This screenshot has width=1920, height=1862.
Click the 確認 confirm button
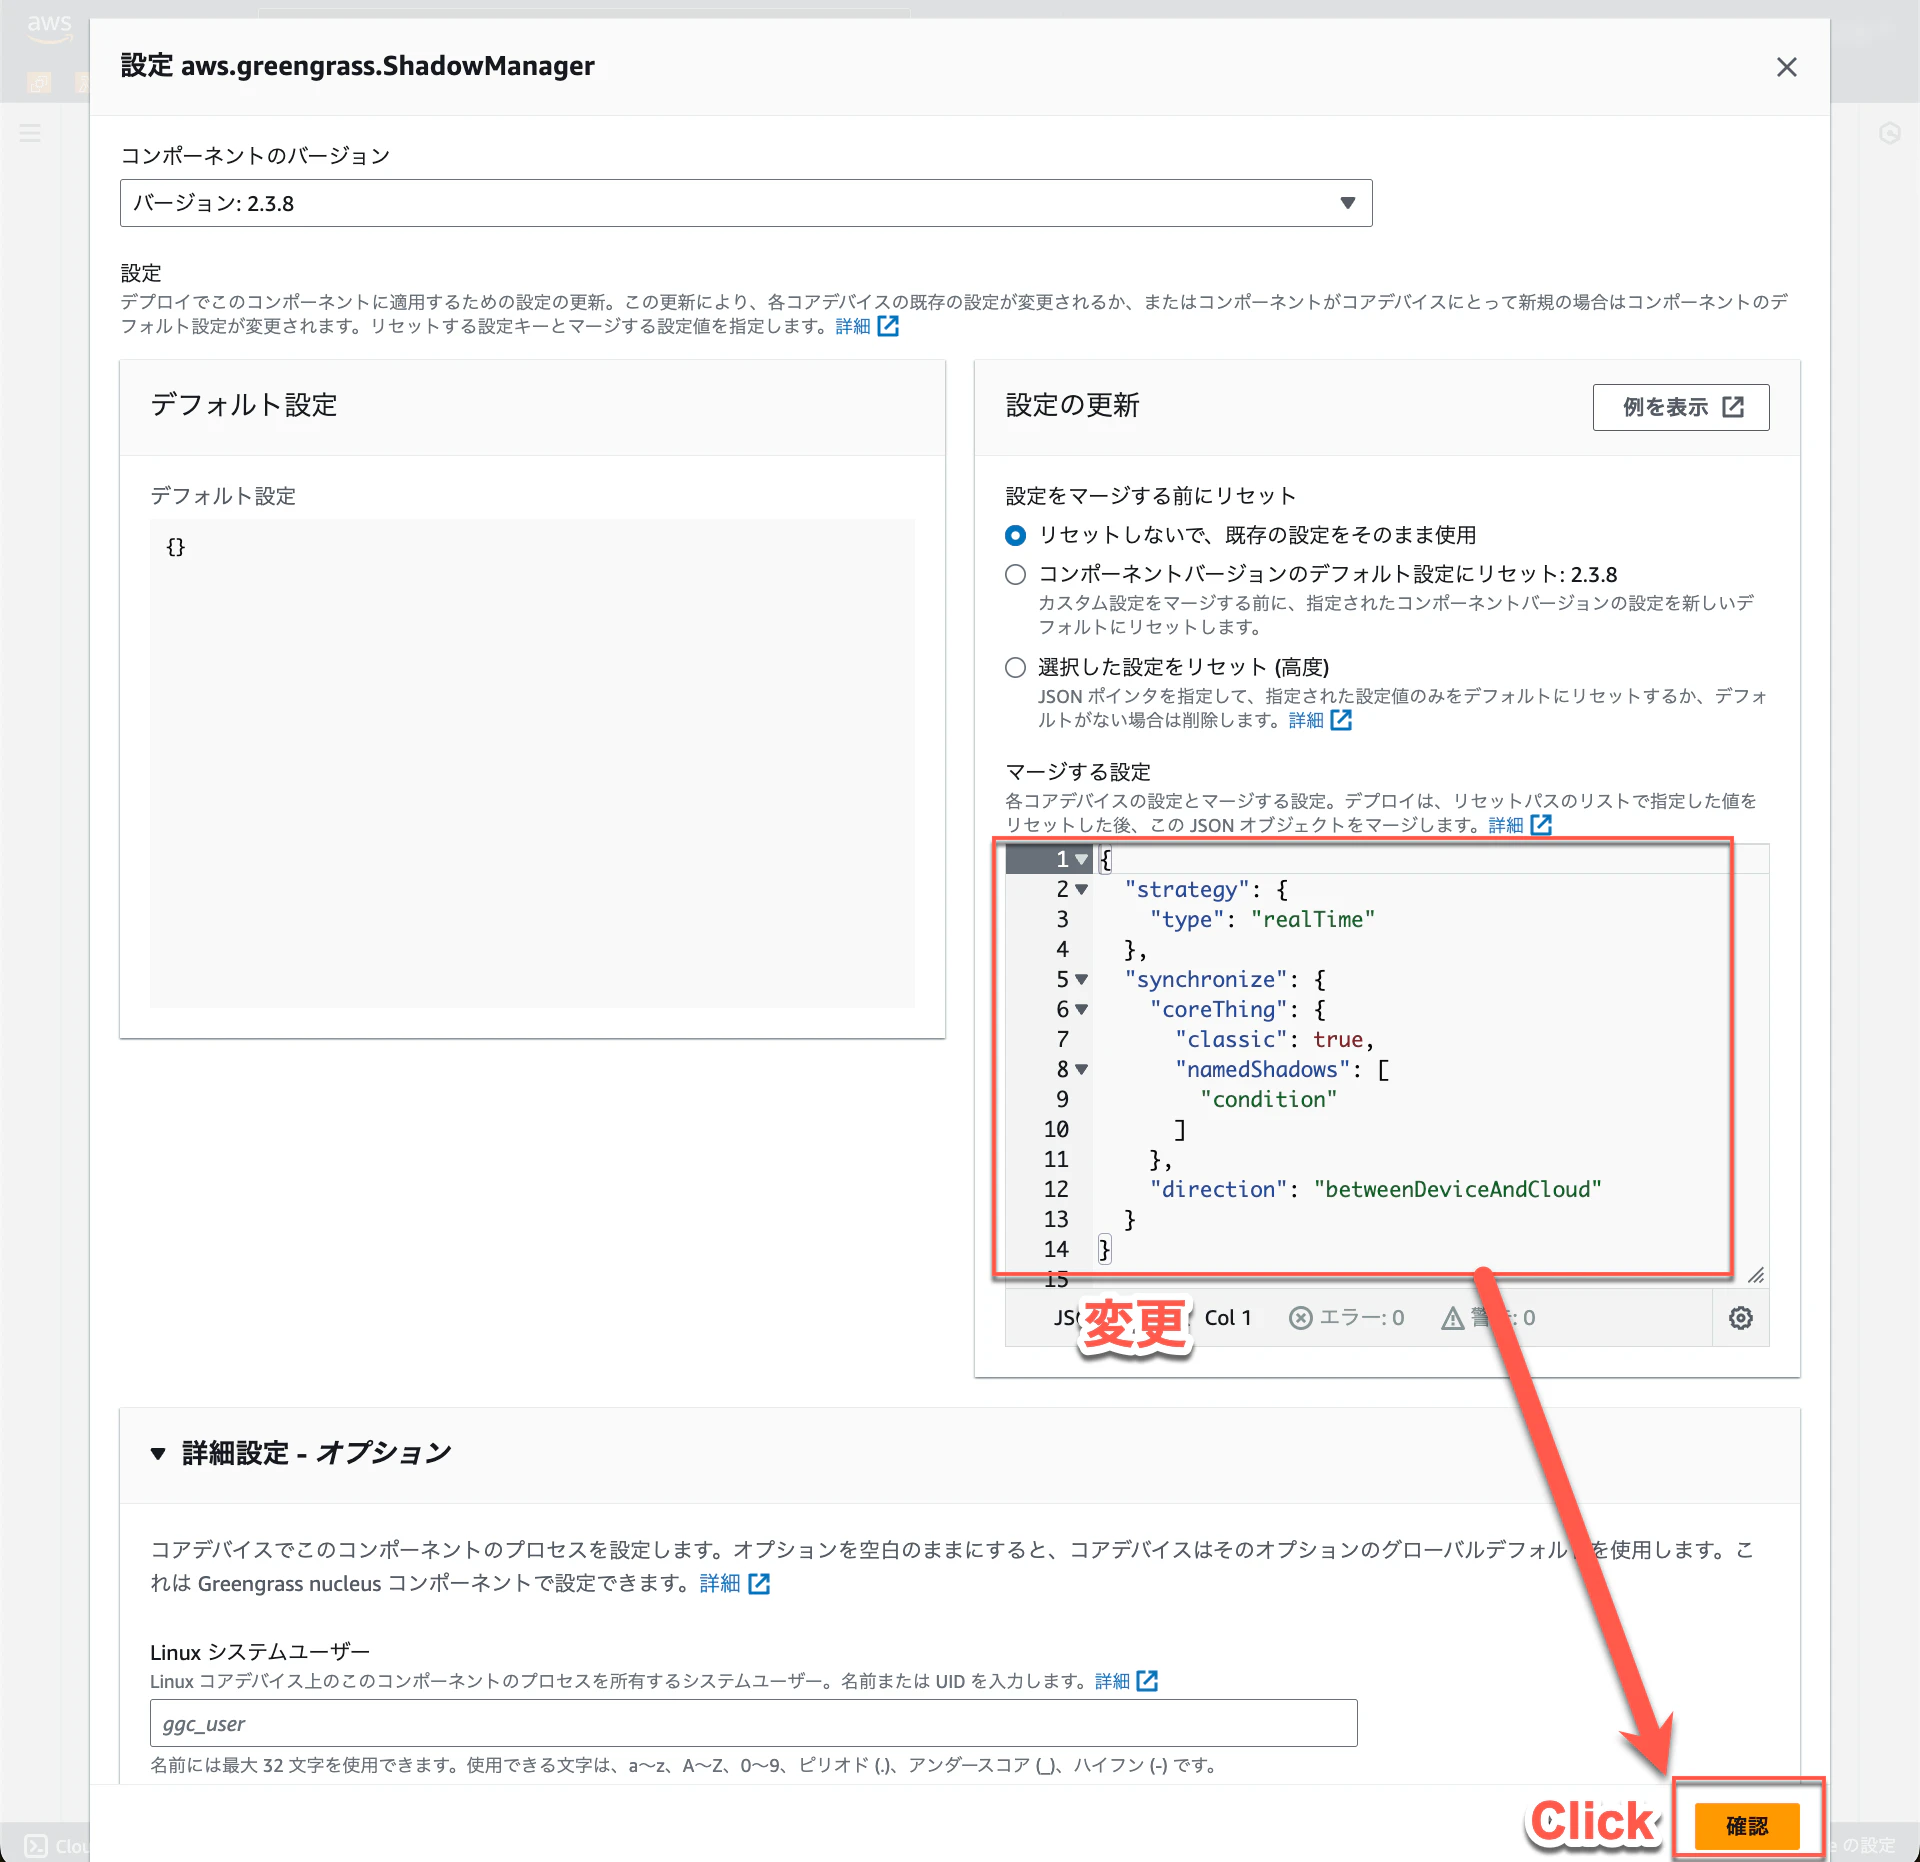tap(1747, 1826)
